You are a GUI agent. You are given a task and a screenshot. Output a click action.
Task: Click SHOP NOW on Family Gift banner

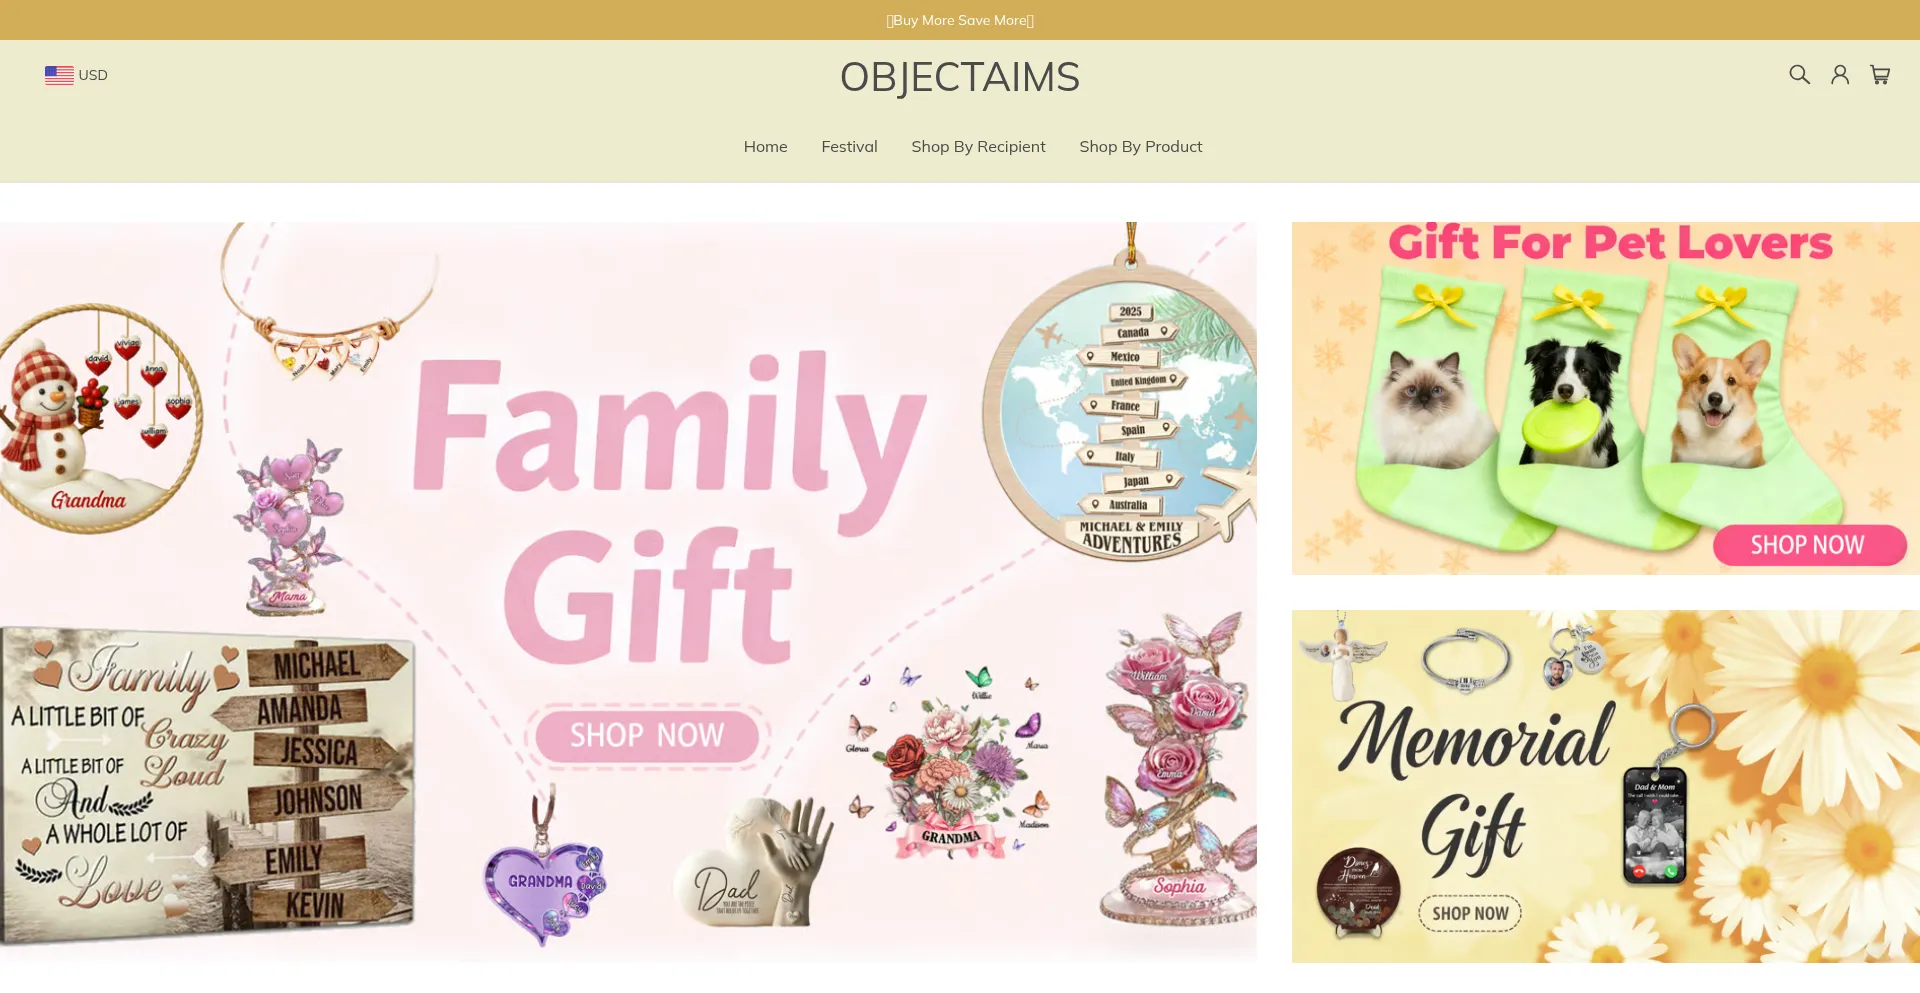tap(647, 736)
